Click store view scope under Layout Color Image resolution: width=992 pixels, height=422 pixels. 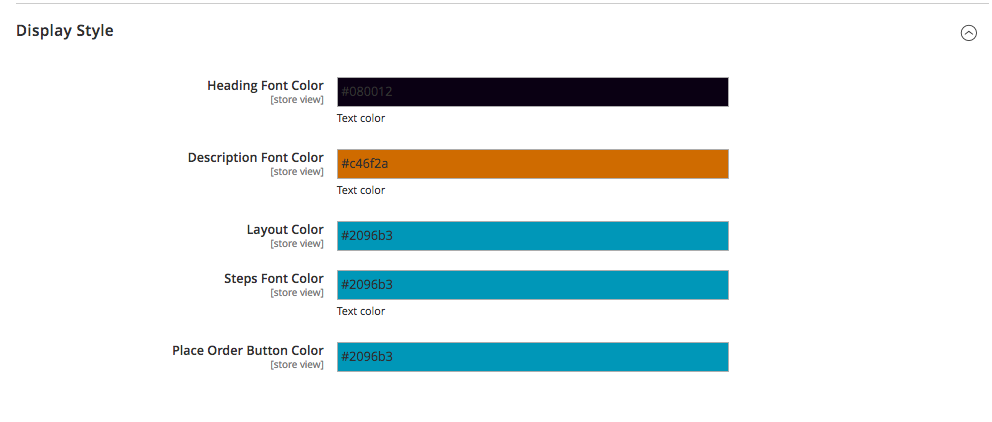pos(297,244)
